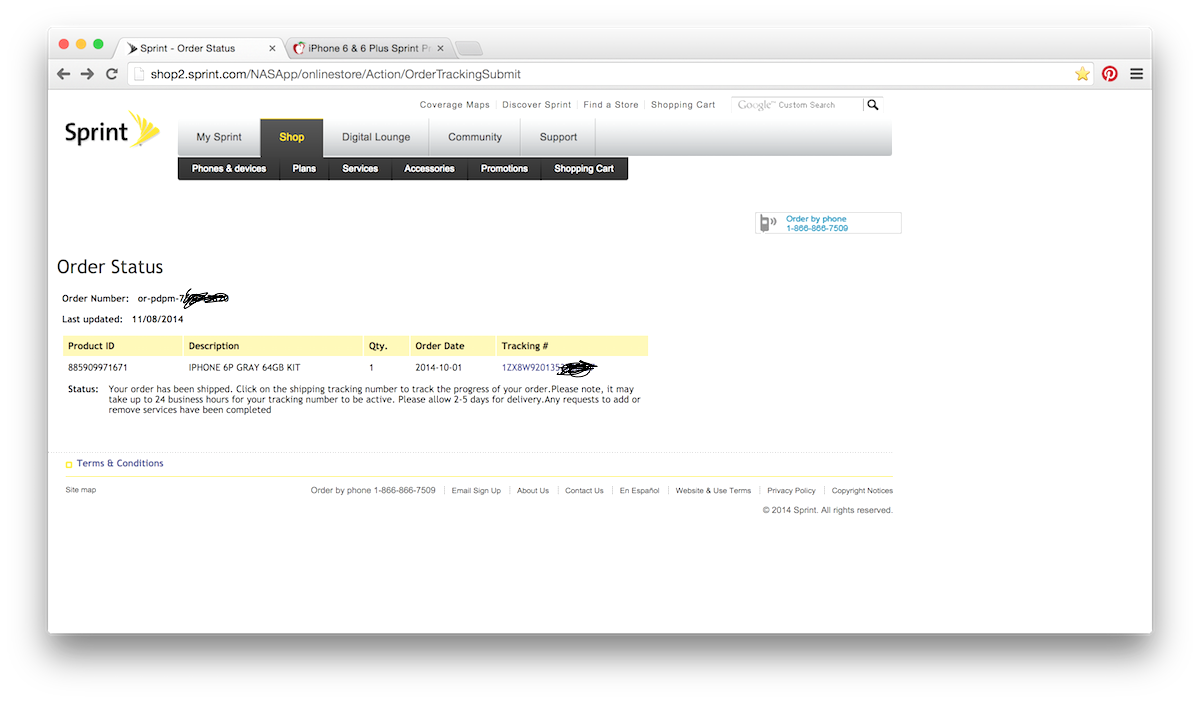The width and height of the screenshot is (1200, 702).
Task: Click the Qty. column header
Action: 377,346
